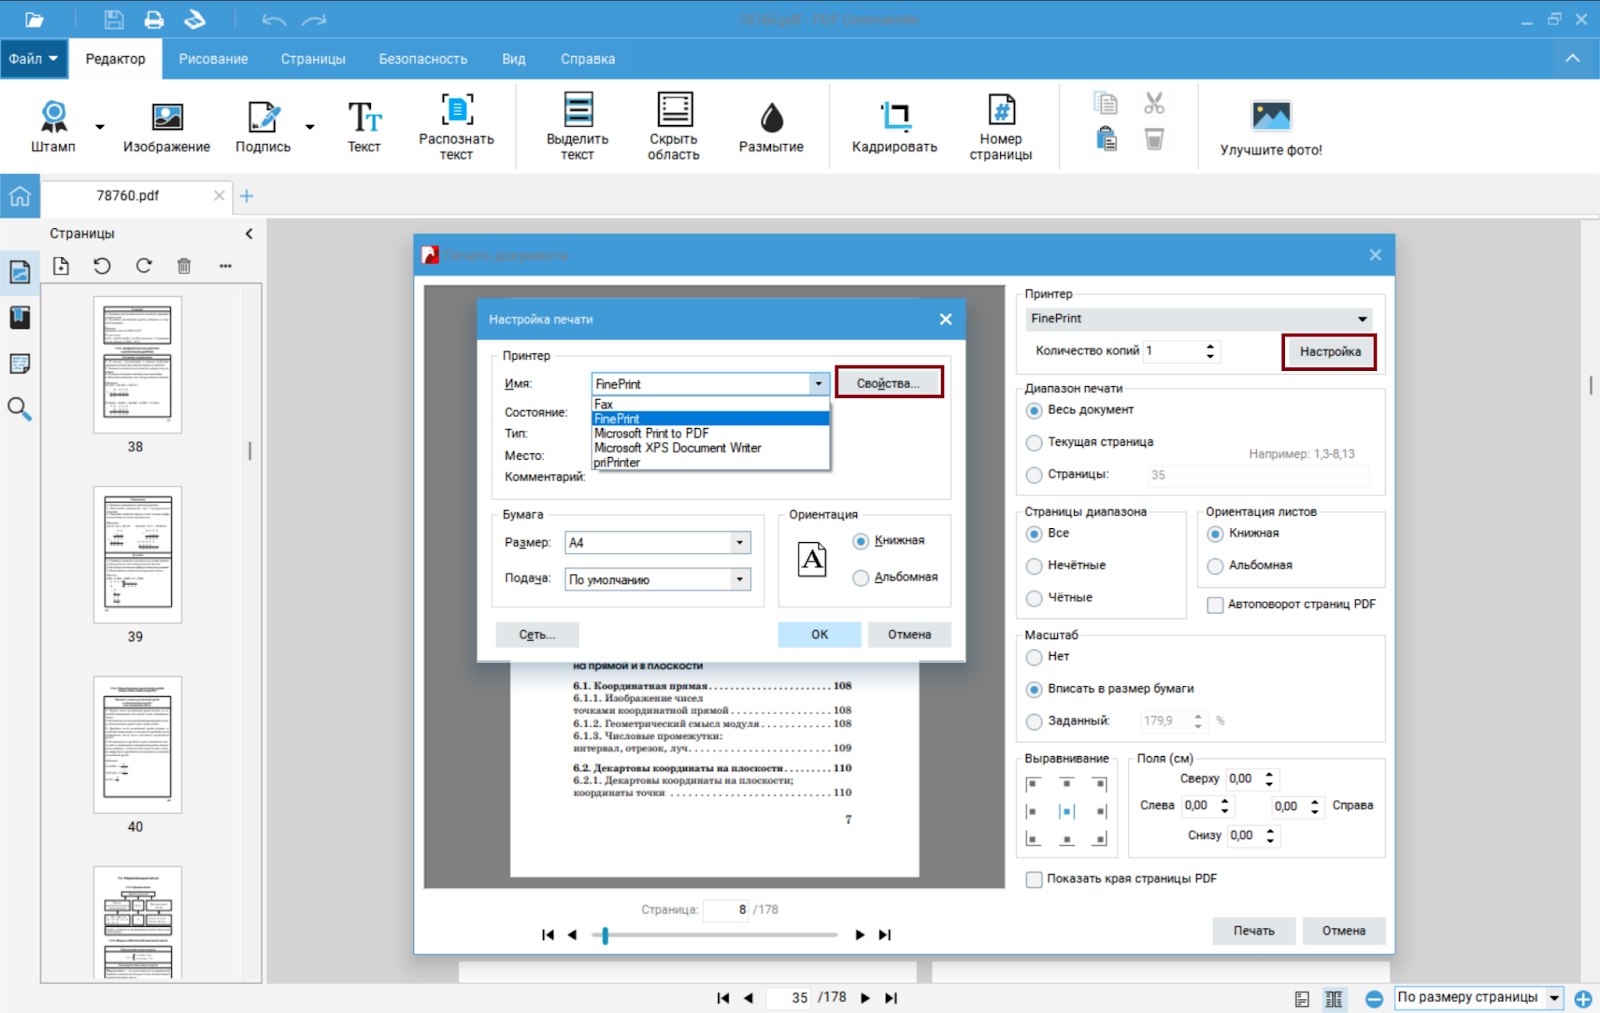Choose Выделить текст highlight tool
1600x1013 pixels.
[x=577, y=126]
